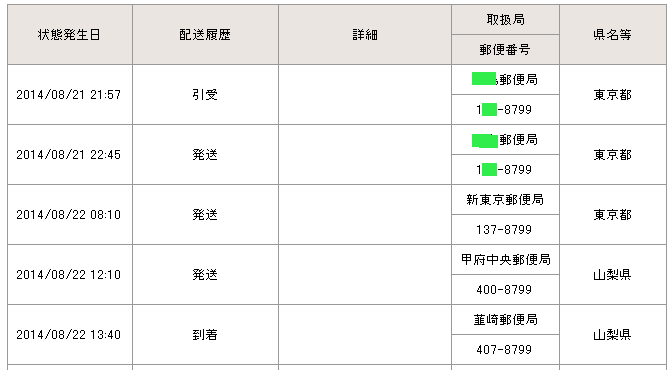The height and width of the screenshot is (370, 672).
Task: Click 山梨県 in the 韮崎郵便局 row
Action: coord(612,335)
